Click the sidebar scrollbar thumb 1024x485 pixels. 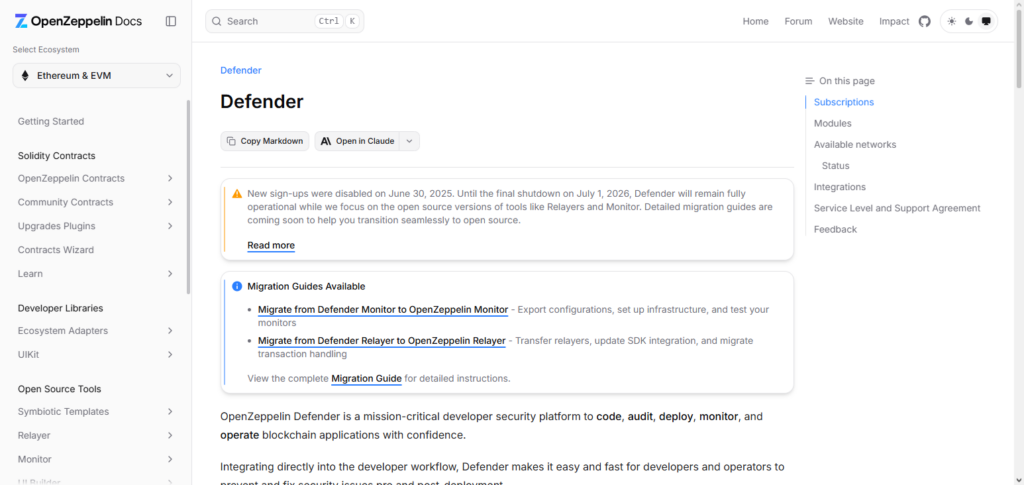click(189, 197)
